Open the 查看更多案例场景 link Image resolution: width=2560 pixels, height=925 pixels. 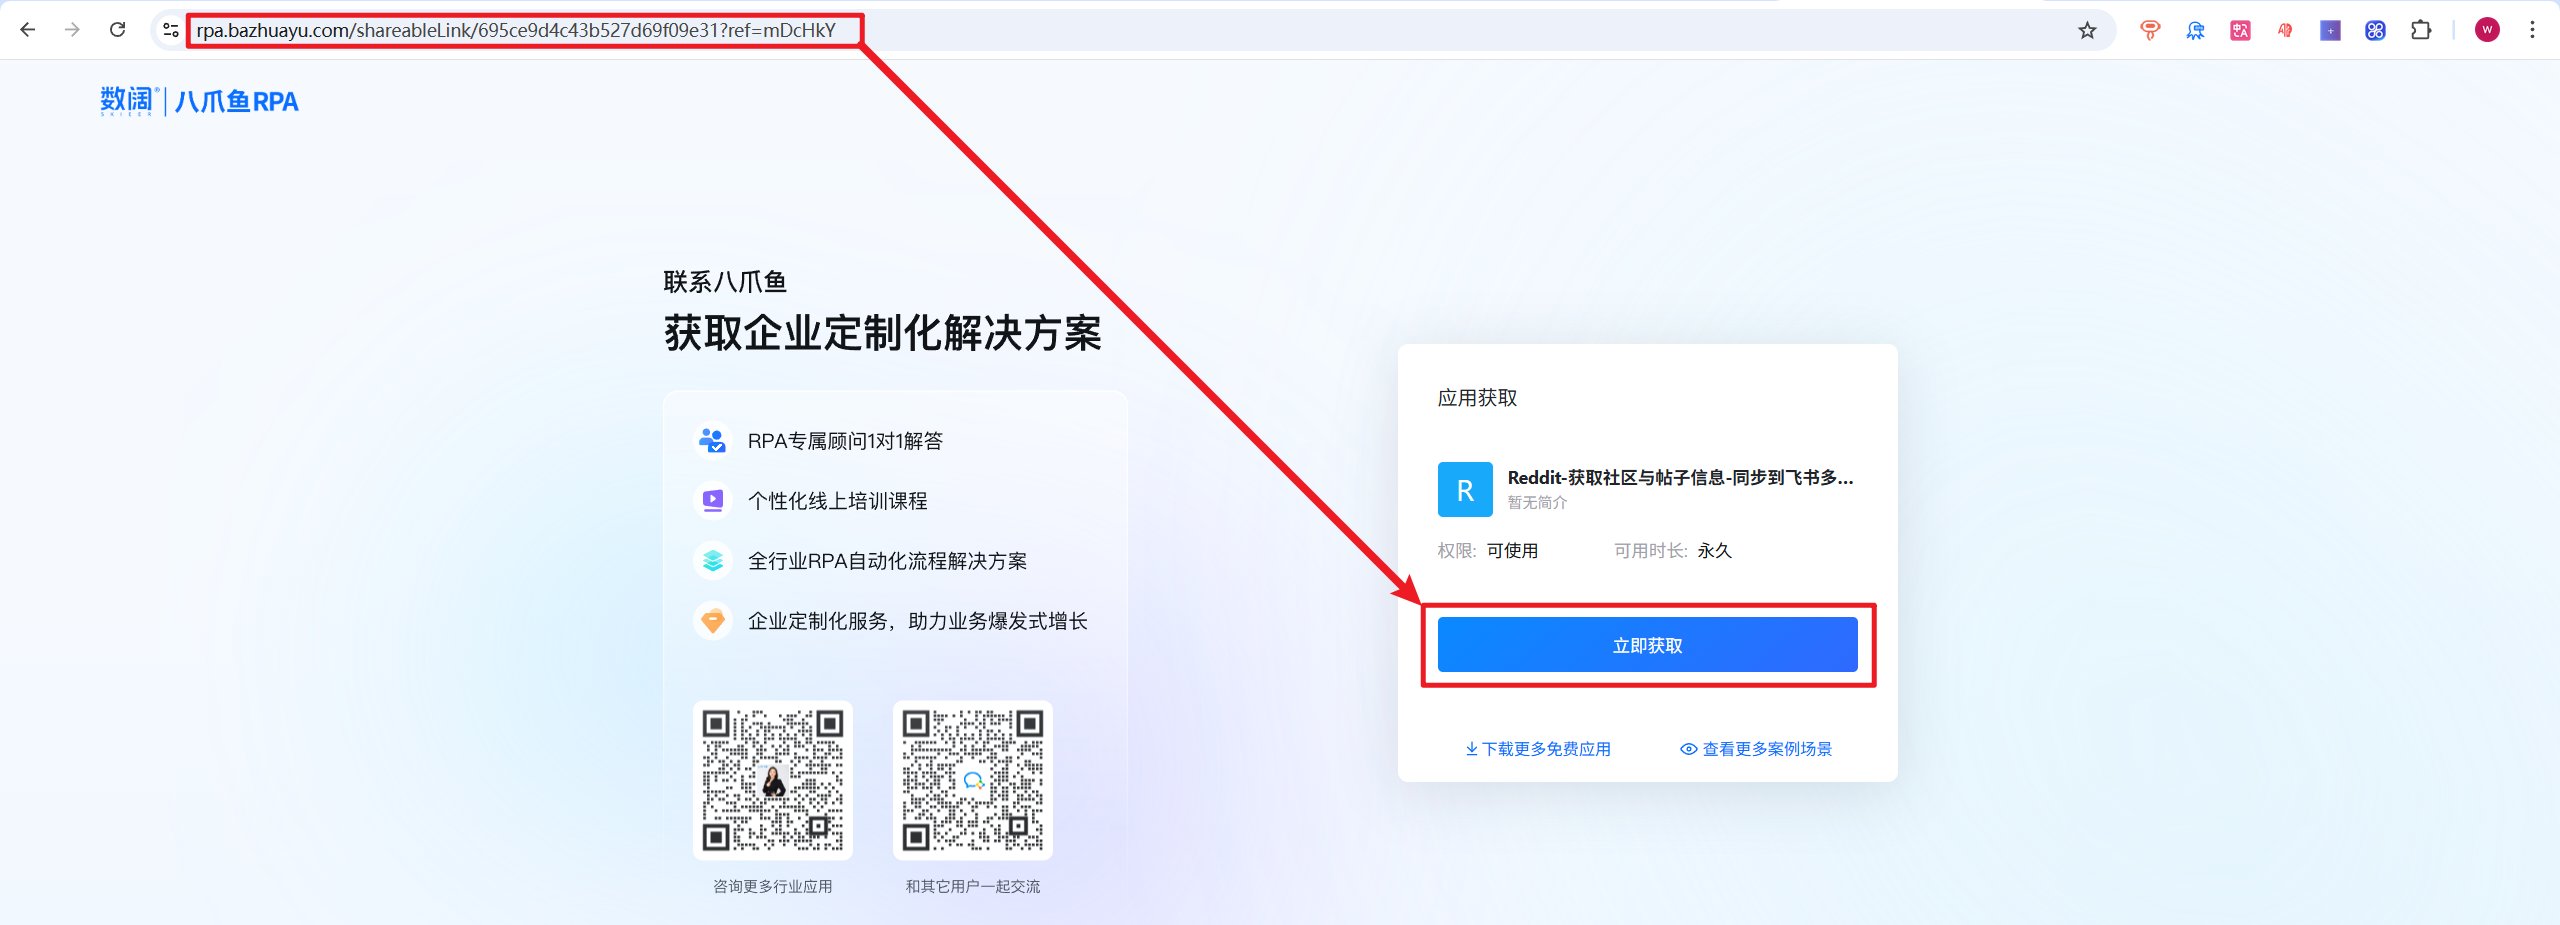(1756, 749)
